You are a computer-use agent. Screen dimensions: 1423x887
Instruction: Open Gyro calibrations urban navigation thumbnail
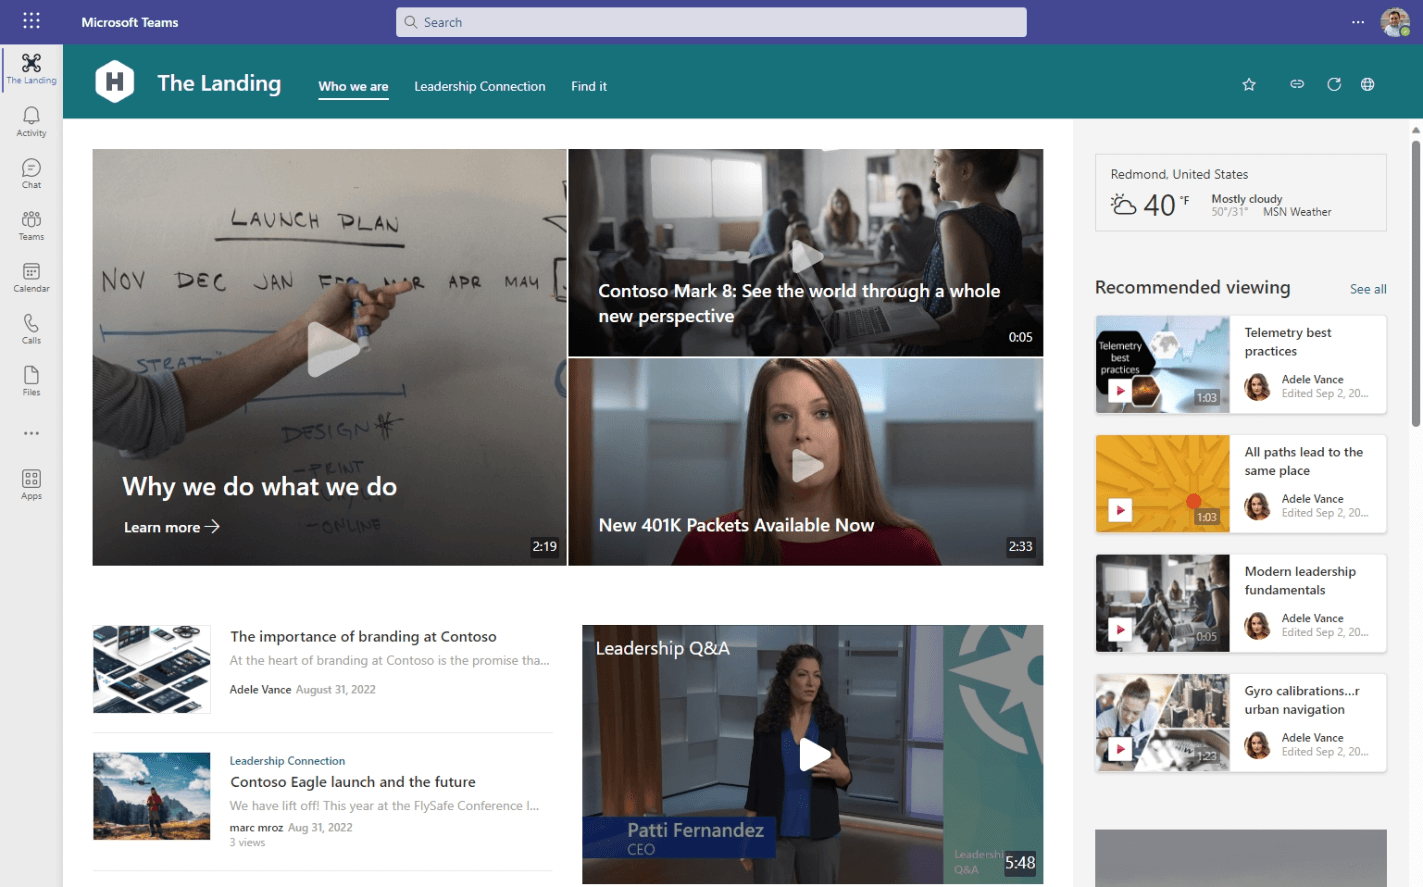pos(1162,723)
